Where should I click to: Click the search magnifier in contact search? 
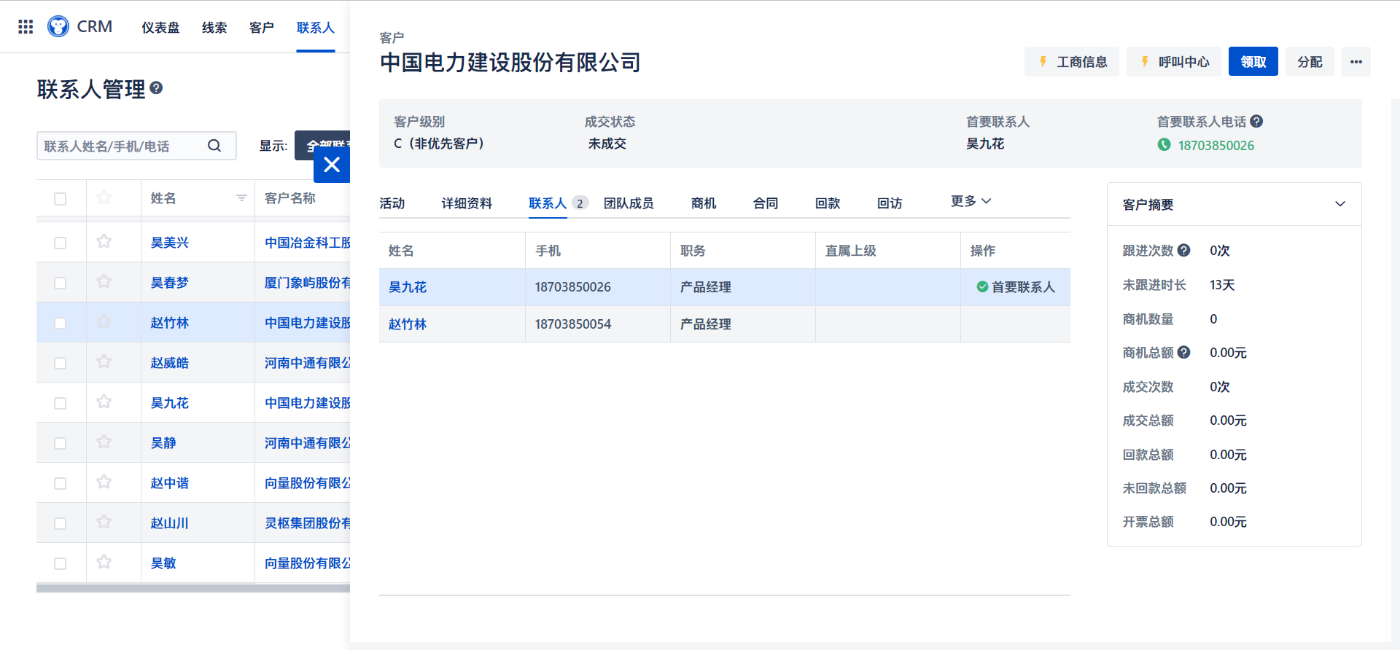pyautogui.click(x=214, y=146)
